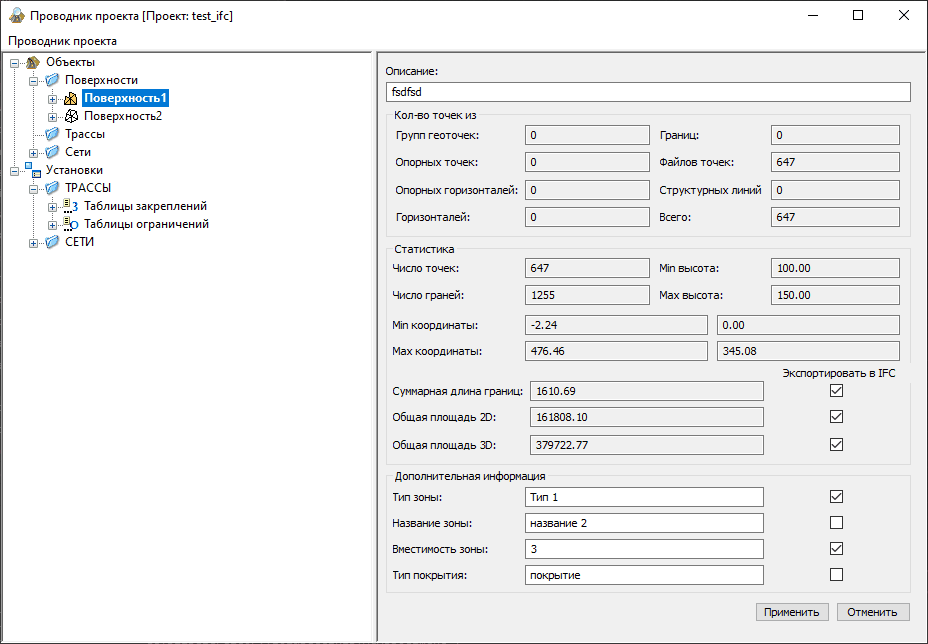Enable IFC export for Название зоны
This screenshot has height=644, width=928.
836,523
